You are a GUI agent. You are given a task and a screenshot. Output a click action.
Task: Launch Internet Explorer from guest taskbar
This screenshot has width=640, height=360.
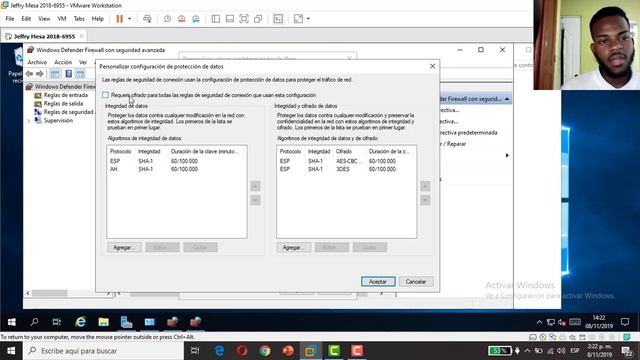pos(80,322)
